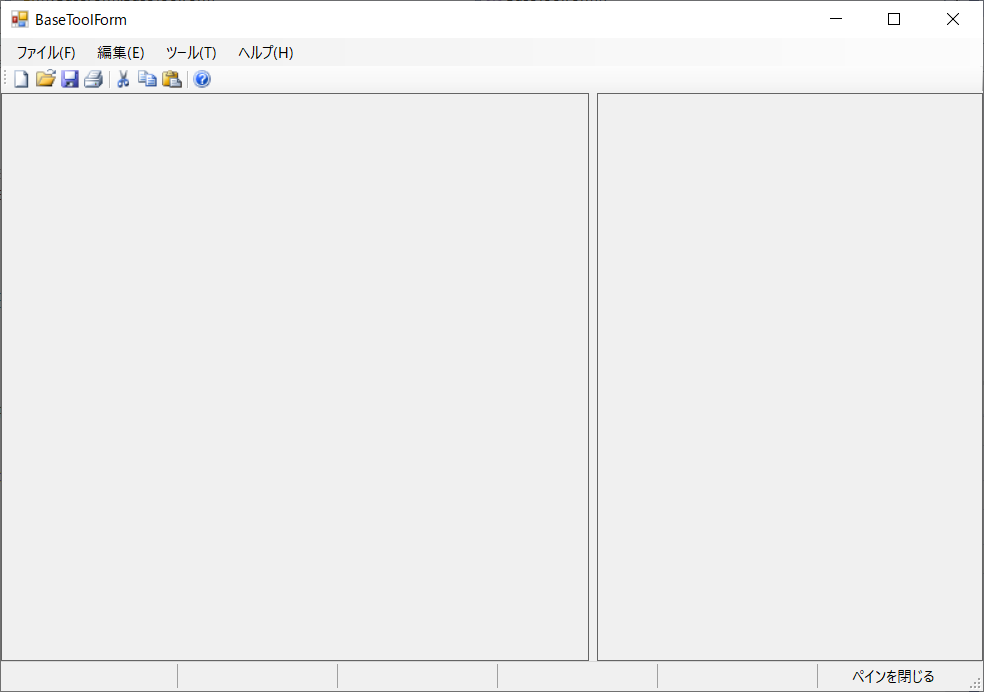This screenshot has height=692, width=984.
Task: Click the New document toolbar icon
Action: coord(21,79)
